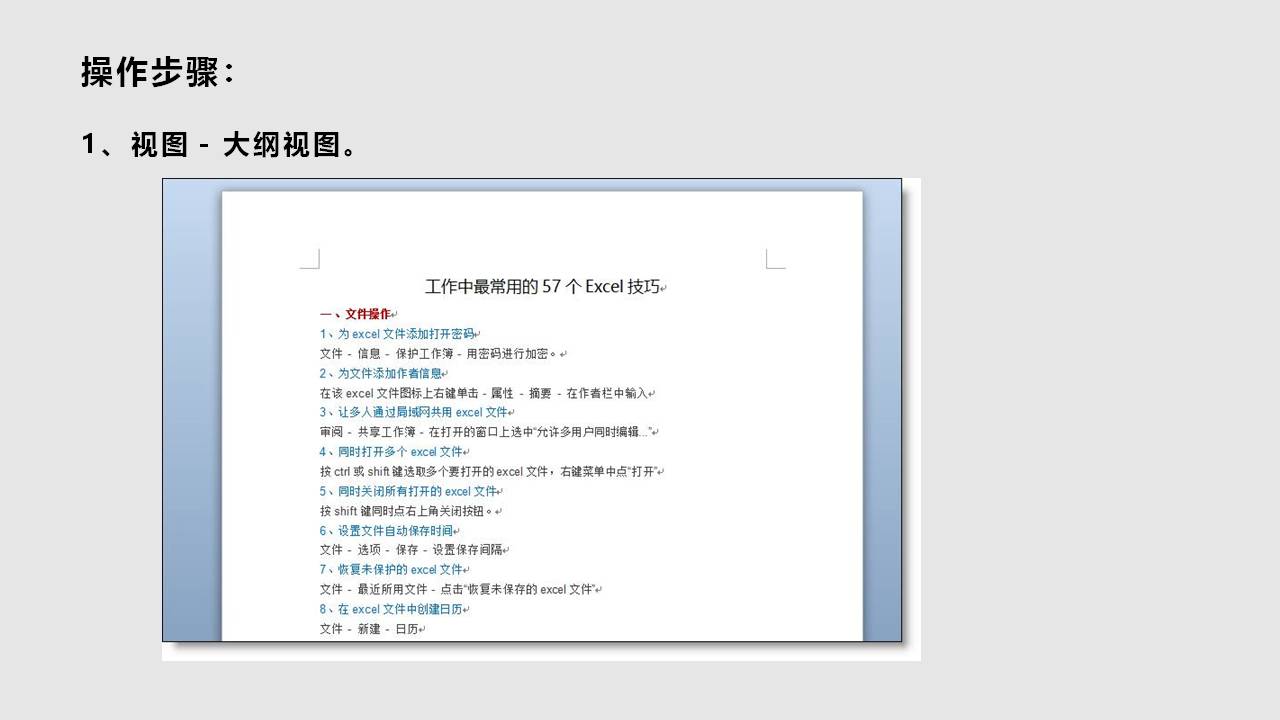
Task: Click heading 6、设置文件自动保存时间
Action: [386, 531]
